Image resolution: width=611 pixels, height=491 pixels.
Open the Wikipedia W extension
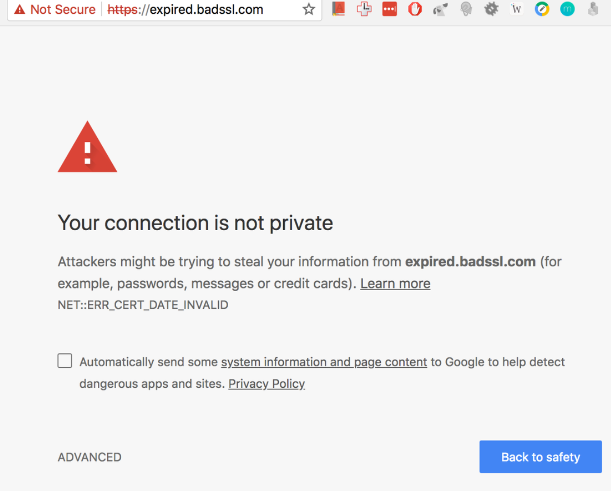516,9
